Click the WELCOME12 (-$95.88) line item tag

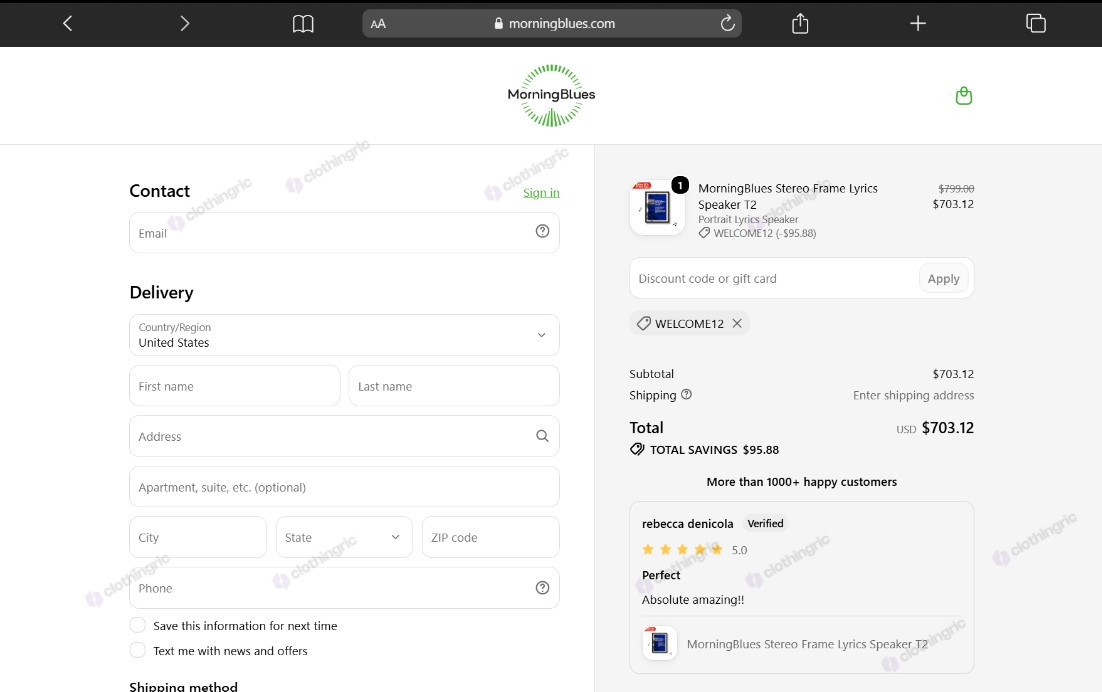point(757,233)
